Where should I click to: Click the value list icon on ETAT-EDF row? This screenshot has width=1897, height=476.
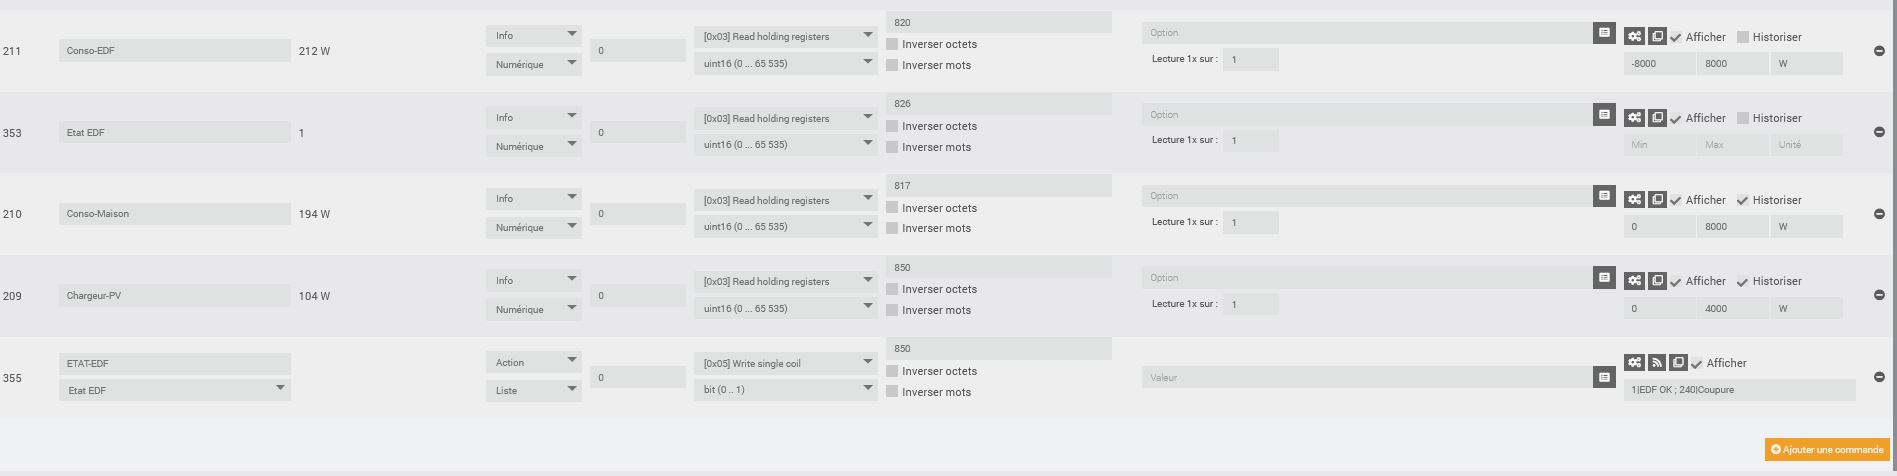[1604, 377]
